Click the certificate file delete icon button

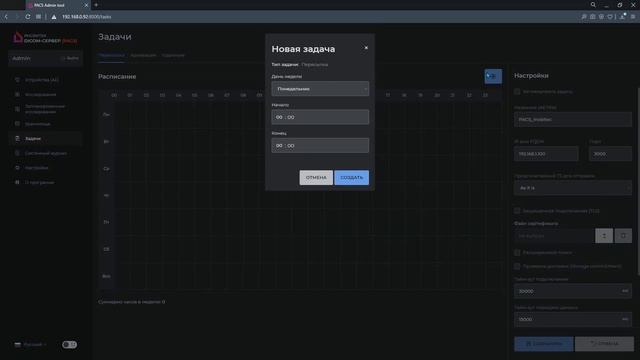click(623, 236)
